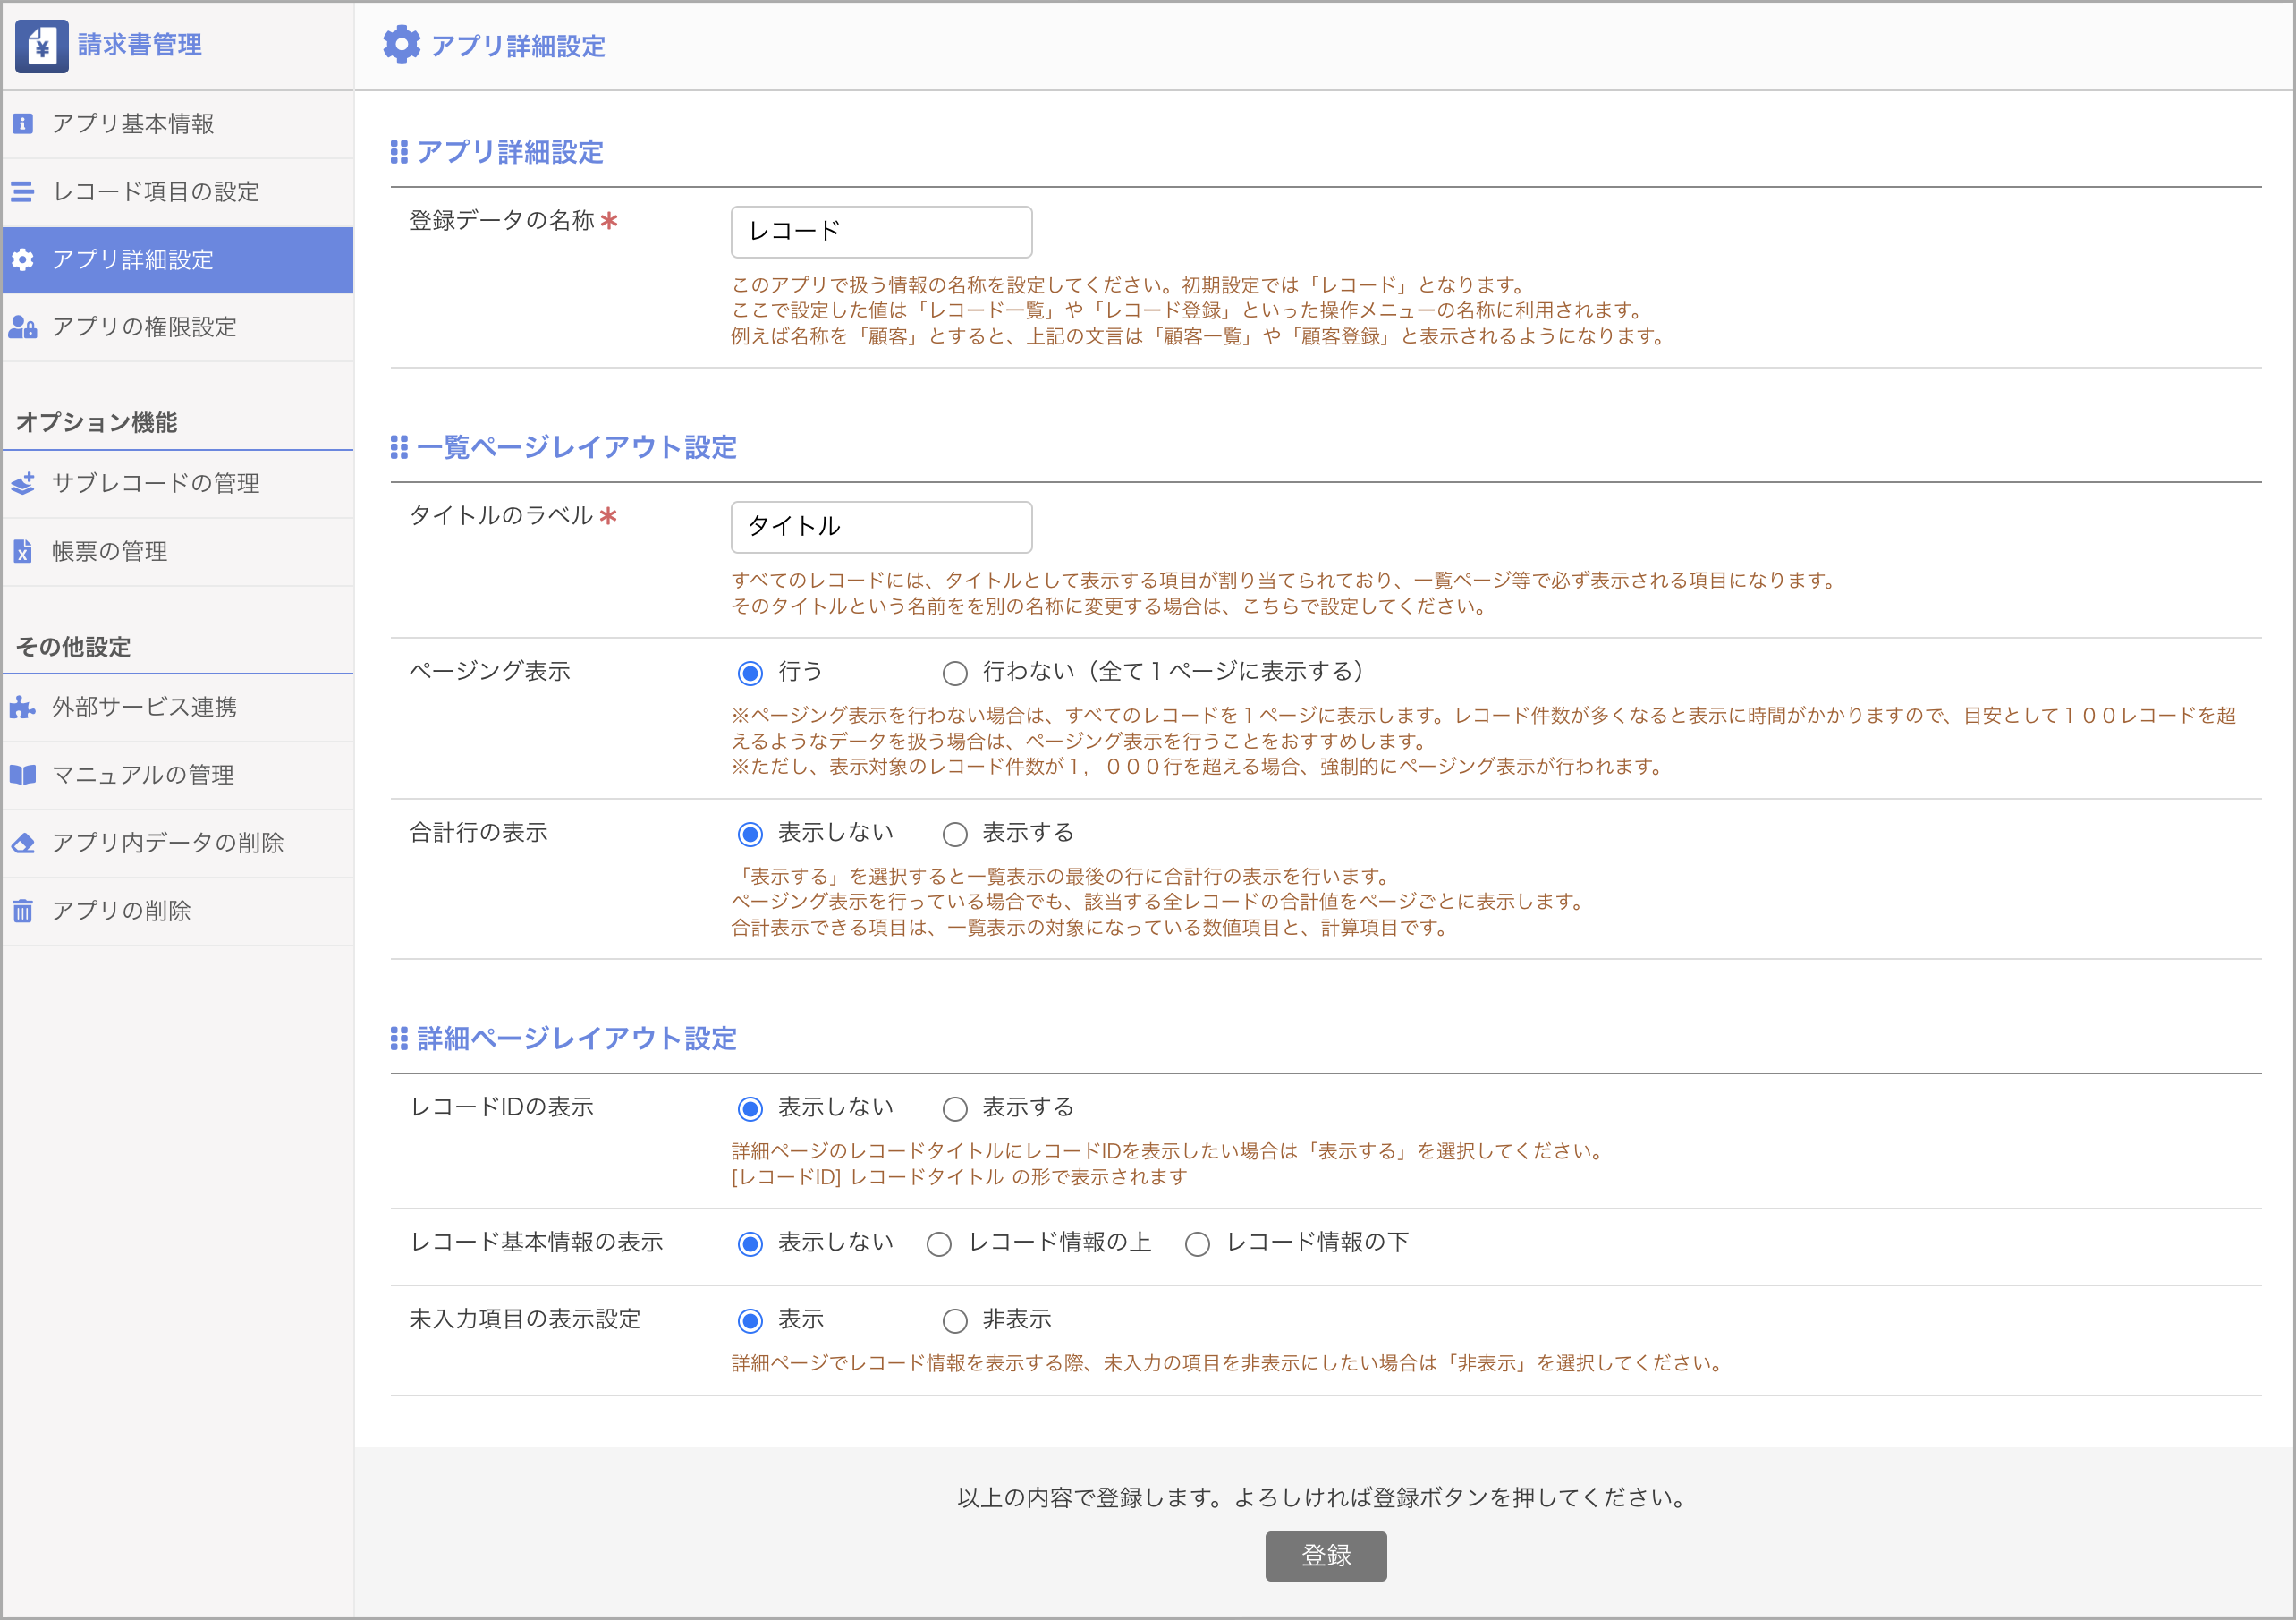2296x1620 pixels.
Task: Open アプリの削除 page
Action: pyautogui.click(x=178, y=911)
